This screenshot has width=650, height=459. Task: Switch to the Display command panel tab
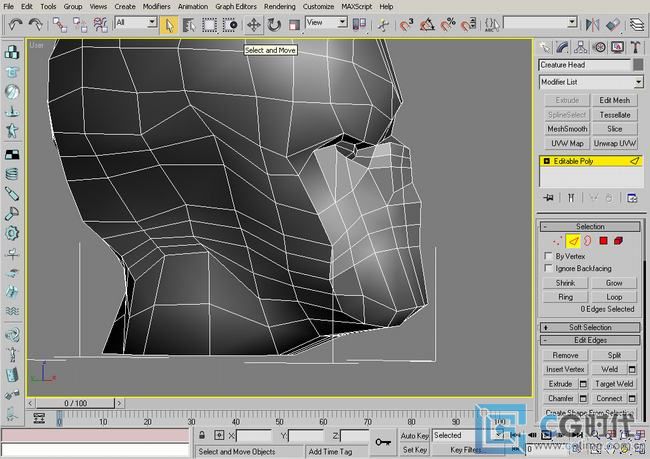[x=618, y=47]
